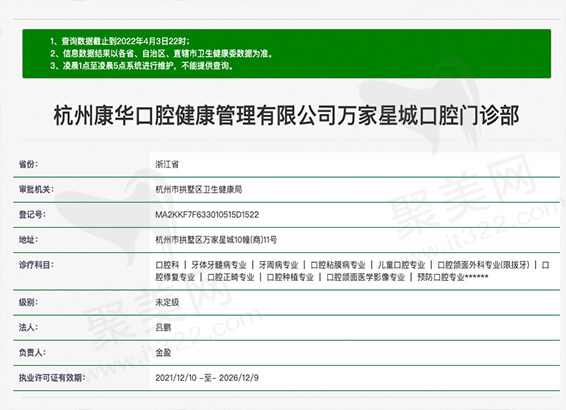Click the 诊疗科目 label

(36, 265)
